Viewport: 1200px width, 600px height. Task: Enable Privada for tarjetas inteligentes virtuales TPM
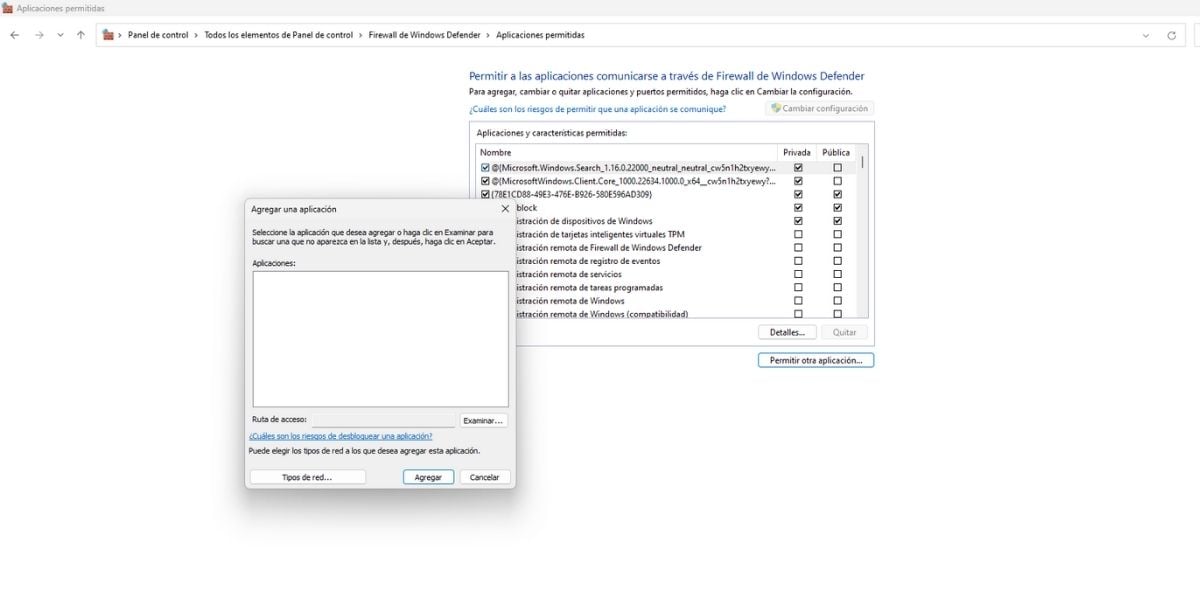(798, 234)
